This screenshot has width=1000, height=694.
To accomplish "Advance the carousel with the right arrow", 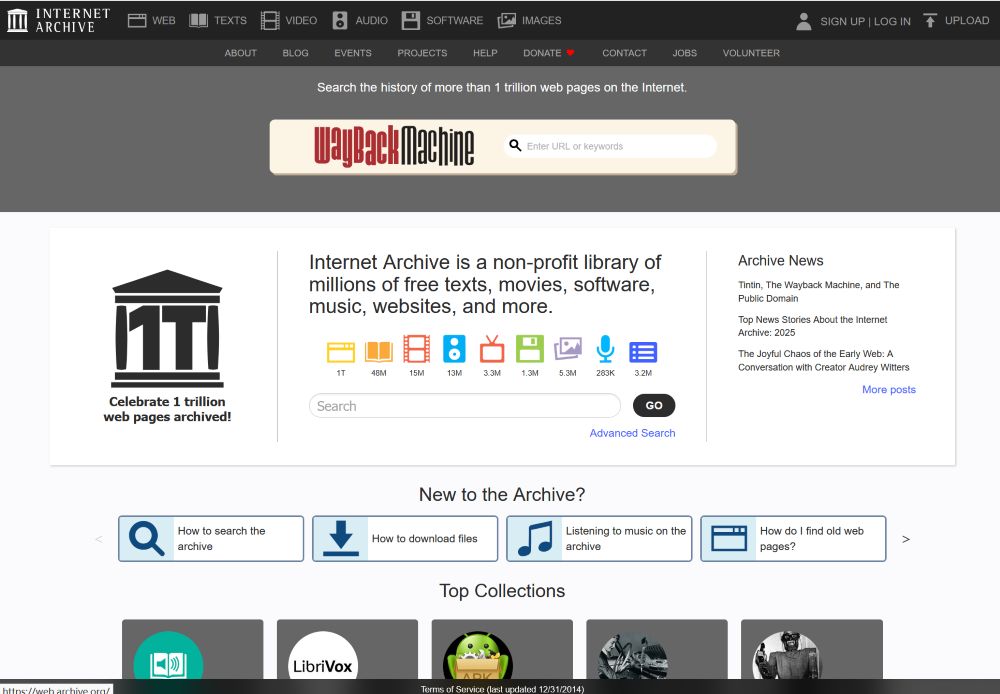I will coord(906,539).
